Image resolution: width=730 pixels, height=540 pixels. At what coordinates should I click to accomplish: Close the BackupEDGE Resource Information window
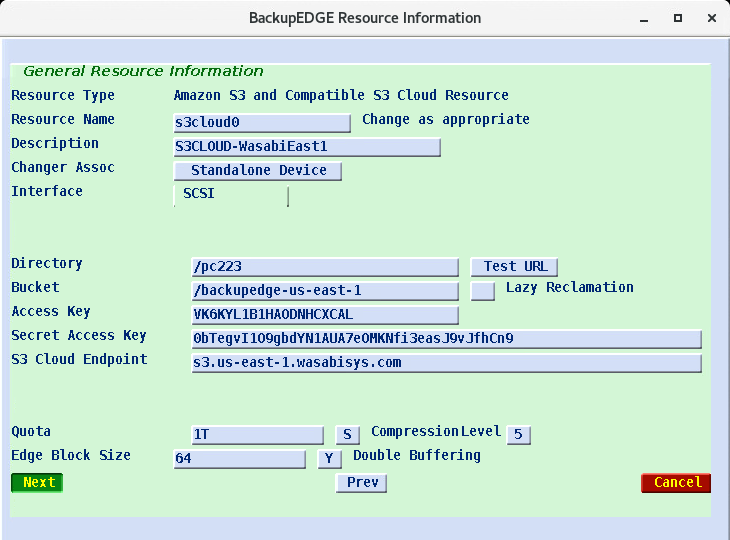click(x=712, y=18)
